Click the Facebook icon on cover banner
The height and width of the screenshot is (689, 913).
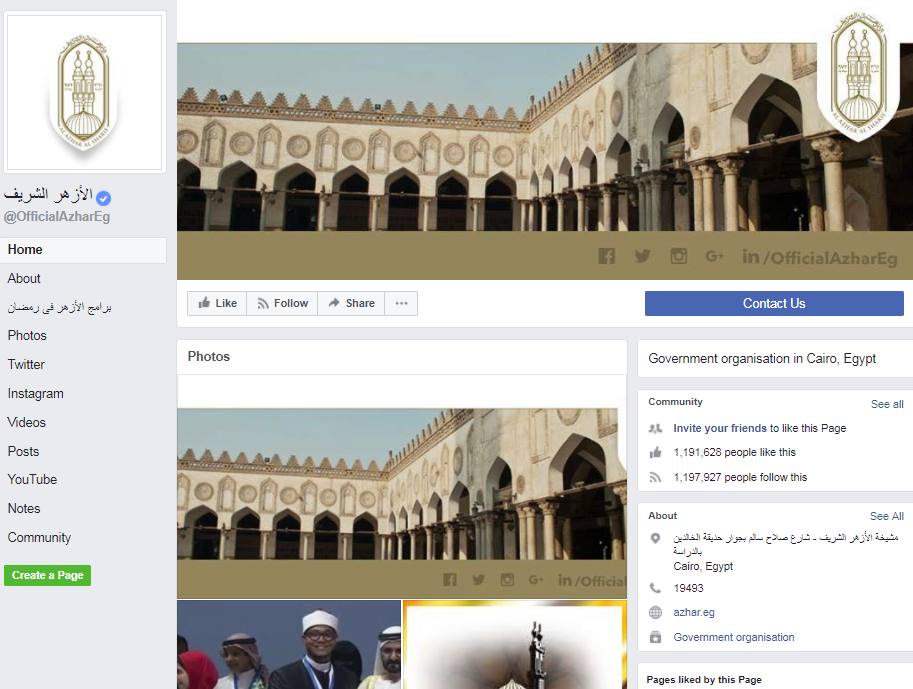(607, 256)
